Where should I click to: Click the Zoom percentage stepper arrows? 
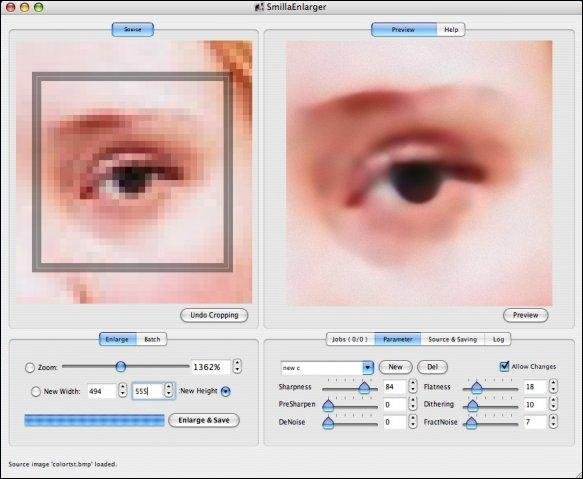pos(237,366)
